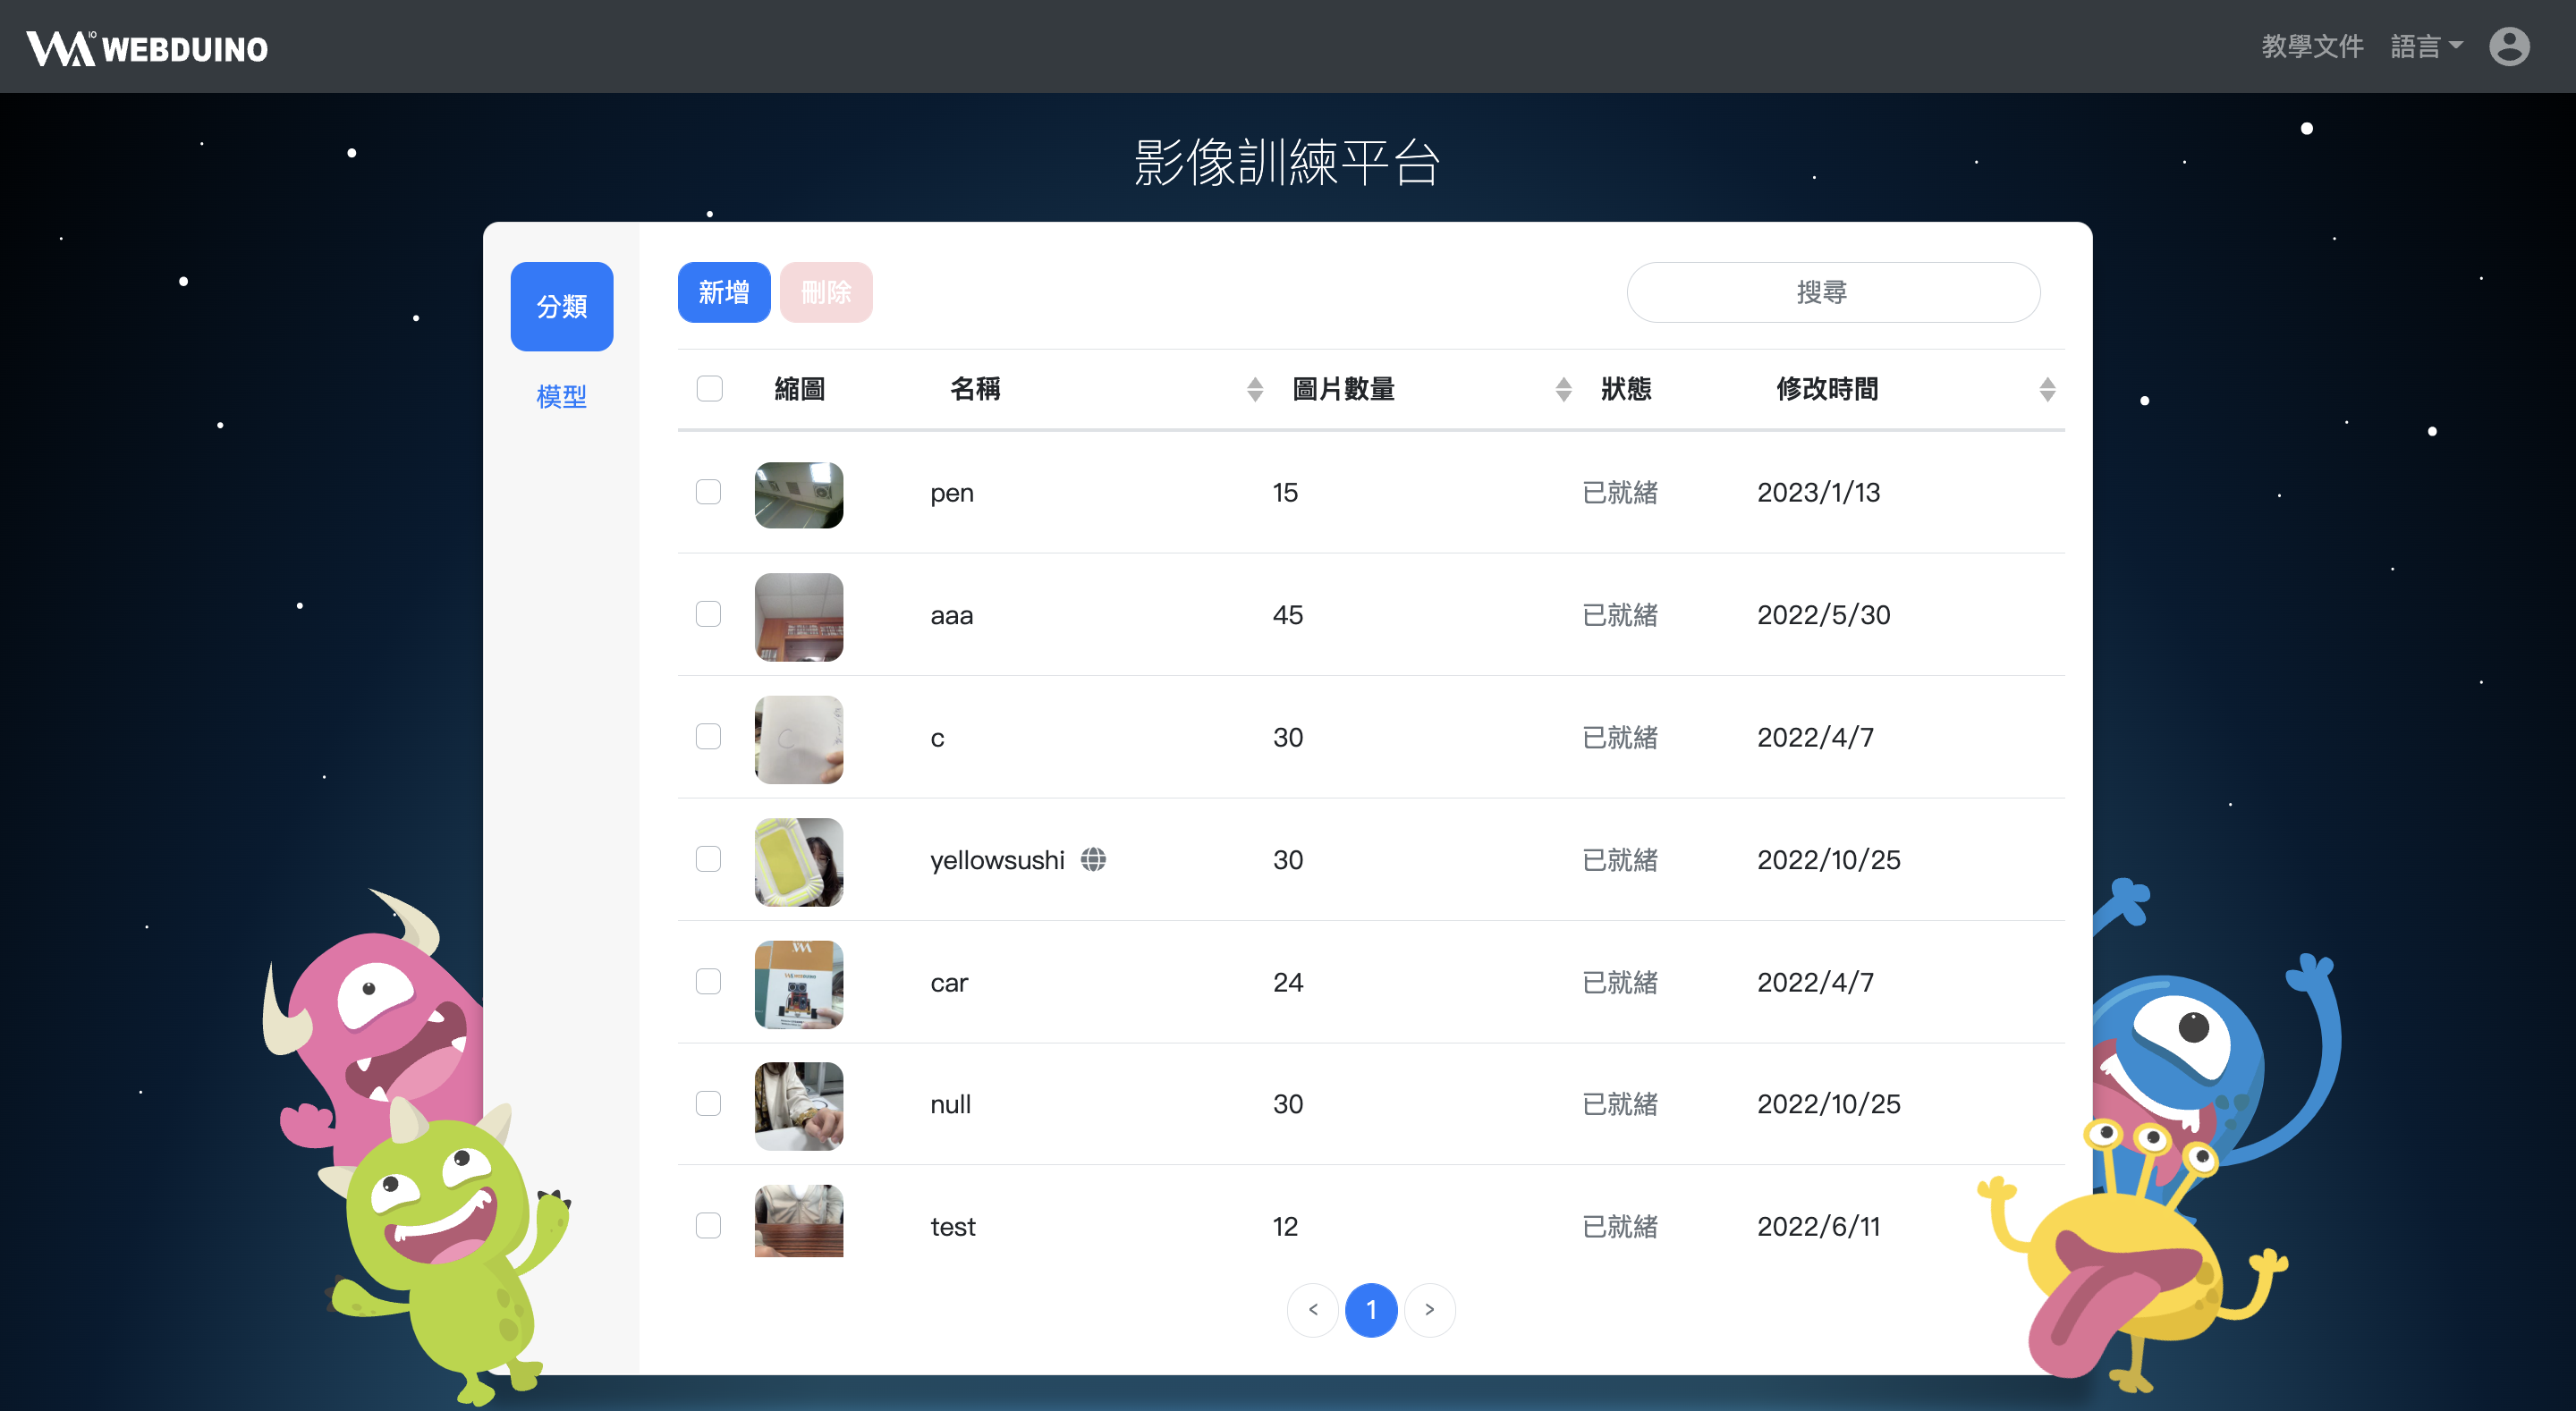
Task: Click the globe icon beside yellowsushi
Action: [1093, 859]
